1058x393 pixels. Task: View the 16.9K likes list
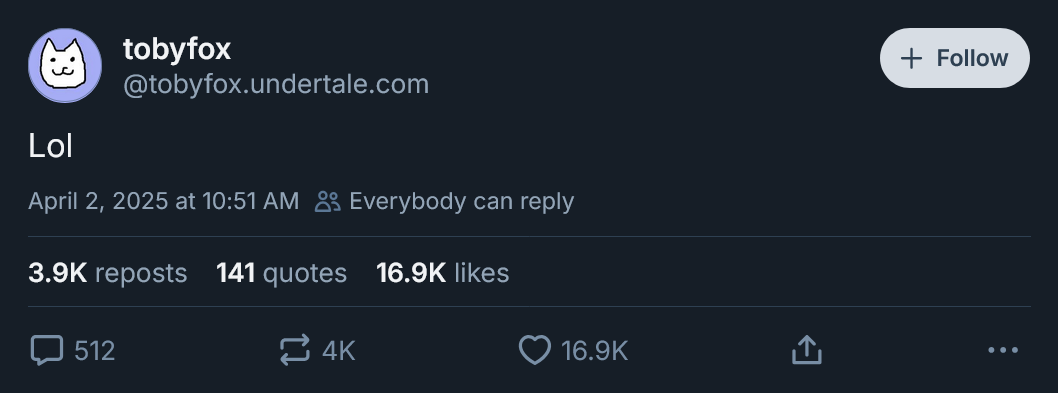[x=443, y=273]
